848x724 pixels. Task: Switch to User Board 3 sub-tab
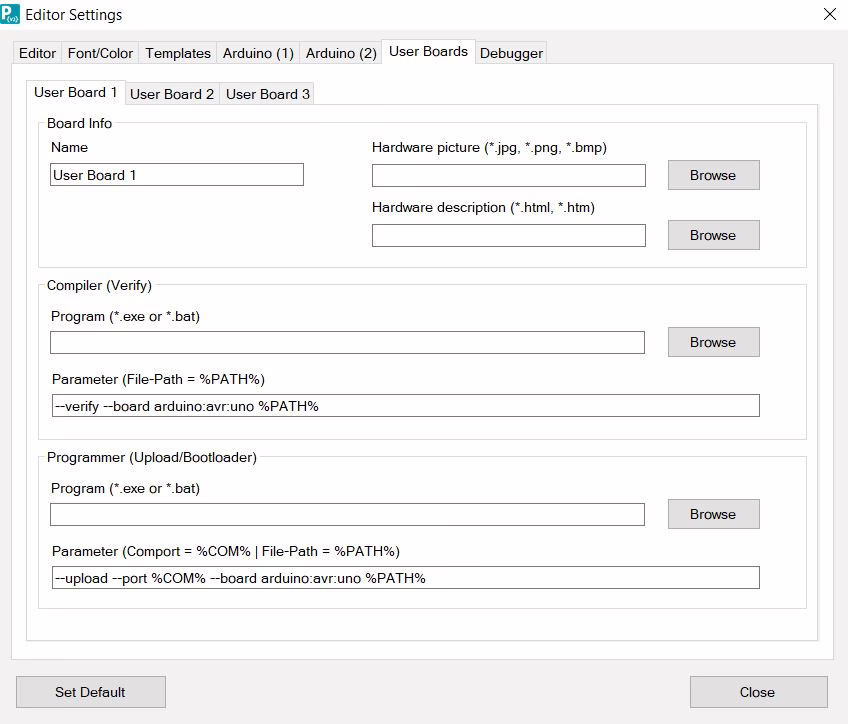(x=268, y=94)
